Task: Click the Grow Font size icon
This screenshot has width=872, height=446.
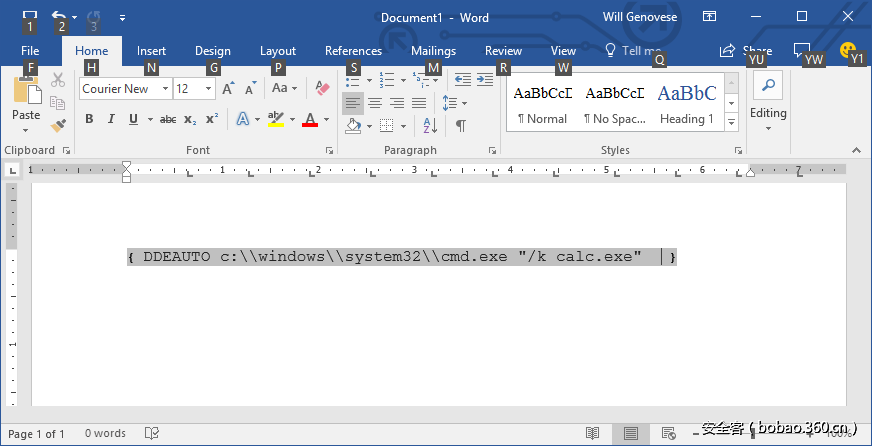Action: (x=228, y=89)
